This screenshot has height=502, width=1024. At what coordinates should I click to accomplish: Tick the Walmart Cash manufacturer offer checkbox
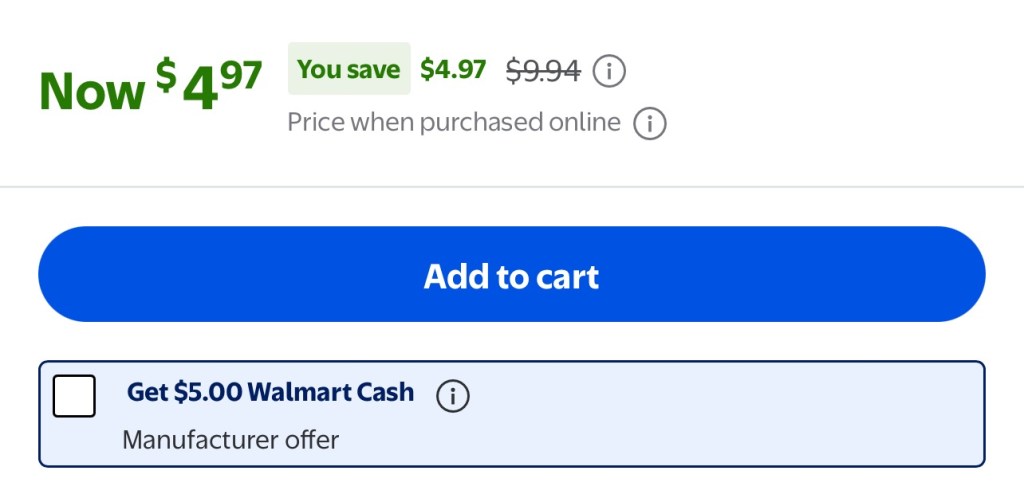(x=74, y=396)
